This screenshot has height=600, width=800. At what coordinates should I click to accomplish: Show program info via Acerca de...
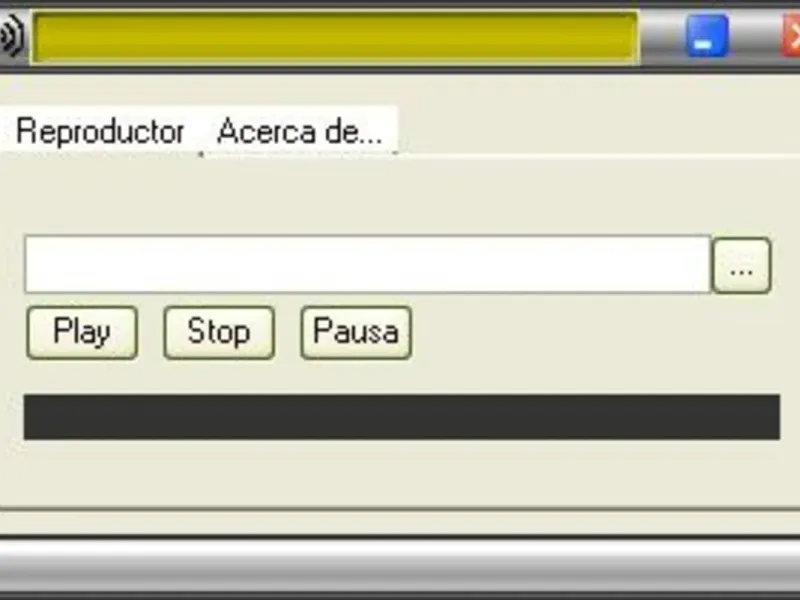300,131
